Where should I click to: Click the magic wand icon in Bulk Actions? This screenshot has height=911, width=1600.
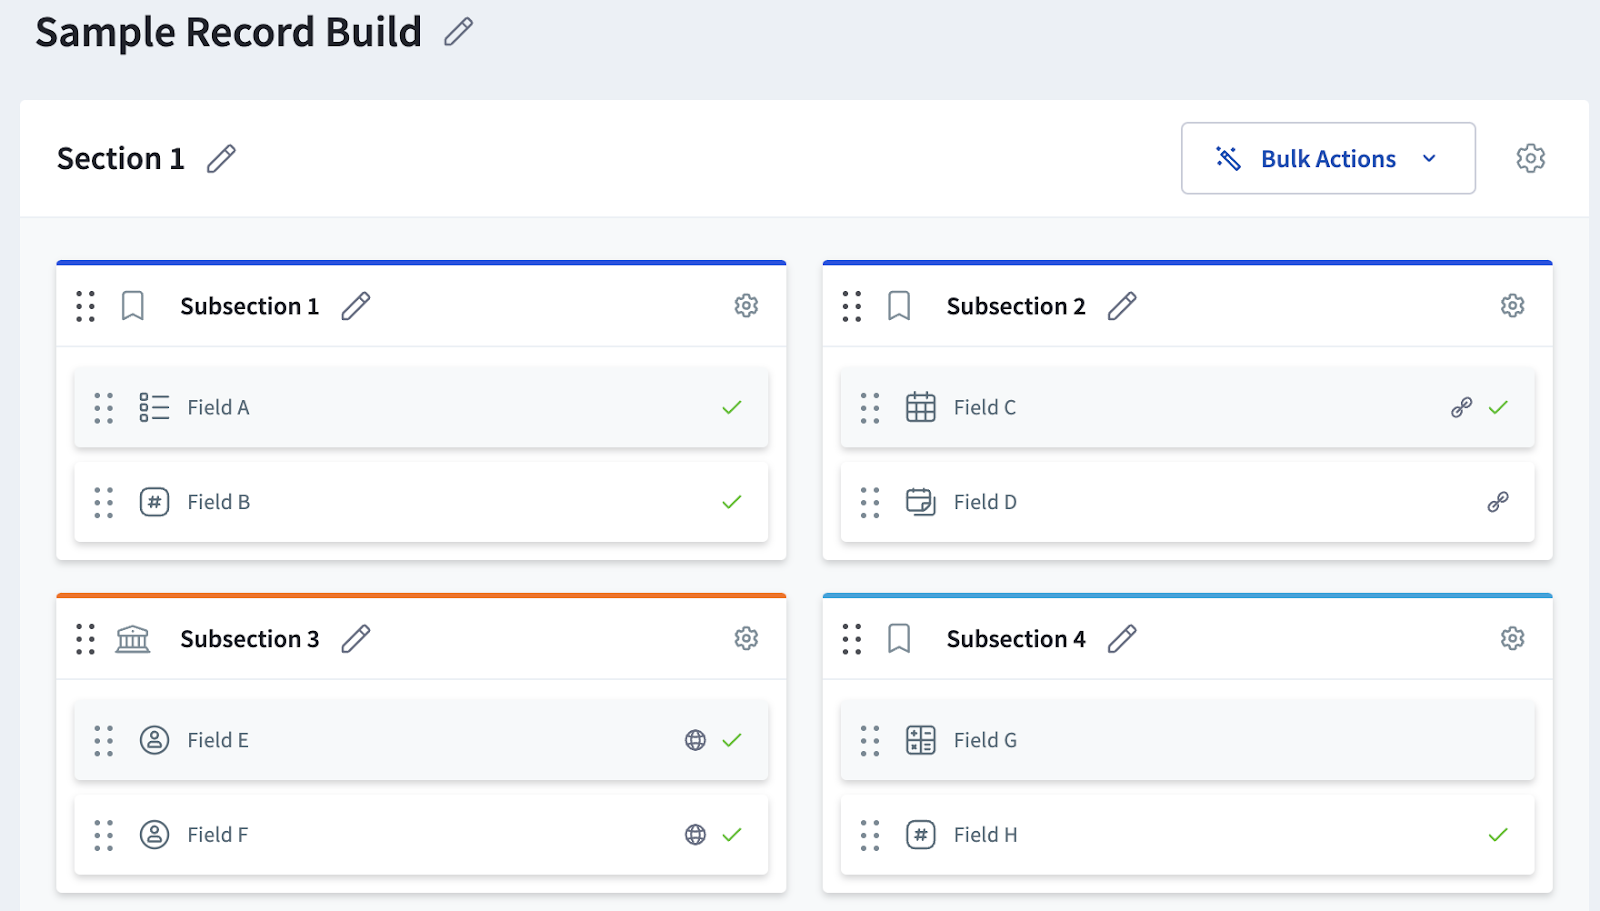[1226, 158]
